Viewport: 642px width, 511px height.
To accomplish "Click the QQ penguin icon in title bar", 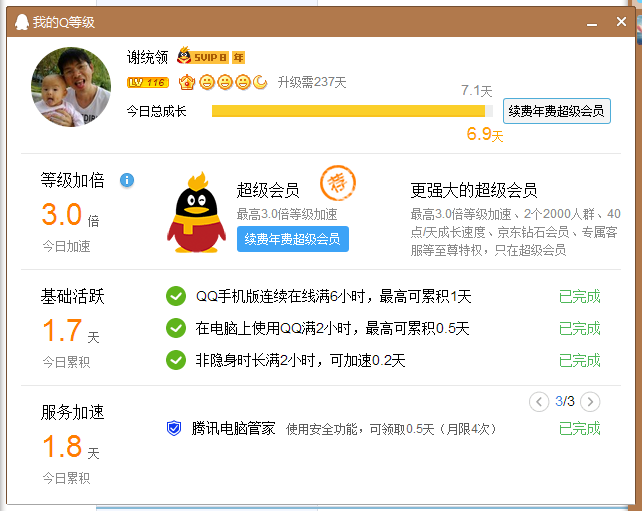I will tap(22, 22).
